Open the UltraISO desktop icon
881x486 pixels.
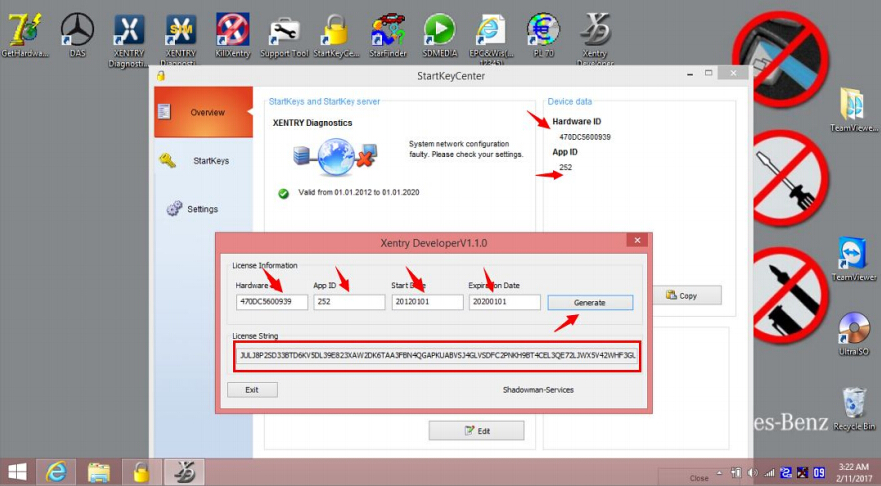pos(853,335)
